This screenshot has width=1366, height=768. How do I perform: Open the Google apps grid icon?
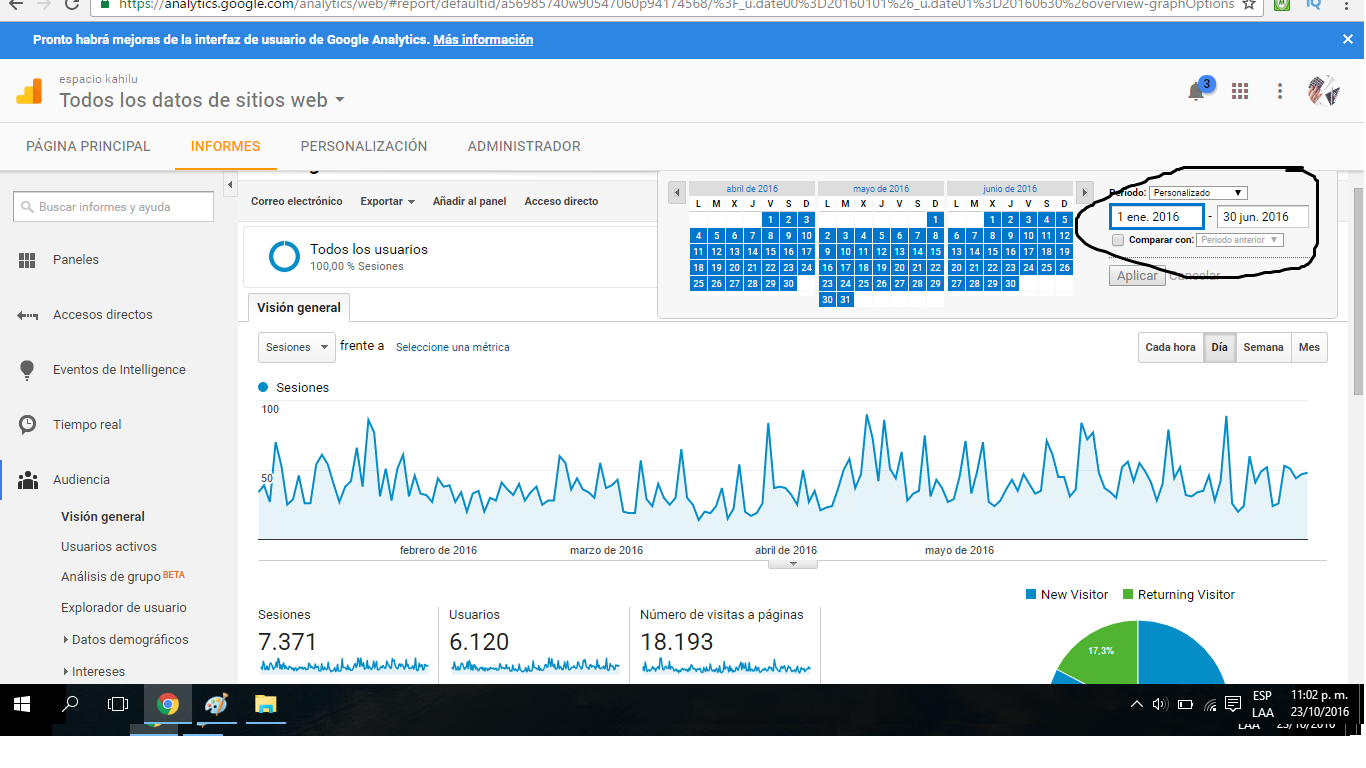pyautogui.click(x=1240, y=91)
